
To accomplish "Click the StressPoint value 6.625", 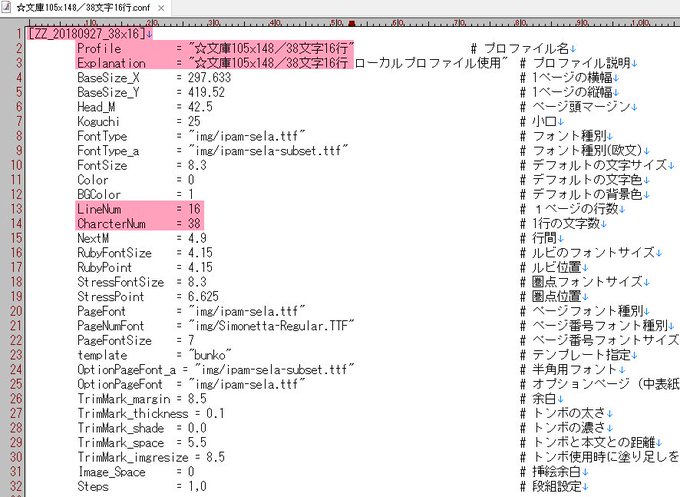I will pos(203,296).
